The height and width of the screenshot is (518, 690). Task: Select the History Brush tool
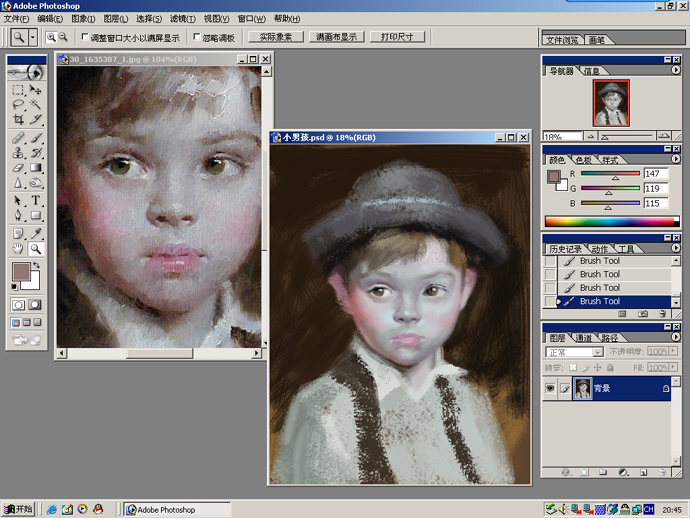35,153
